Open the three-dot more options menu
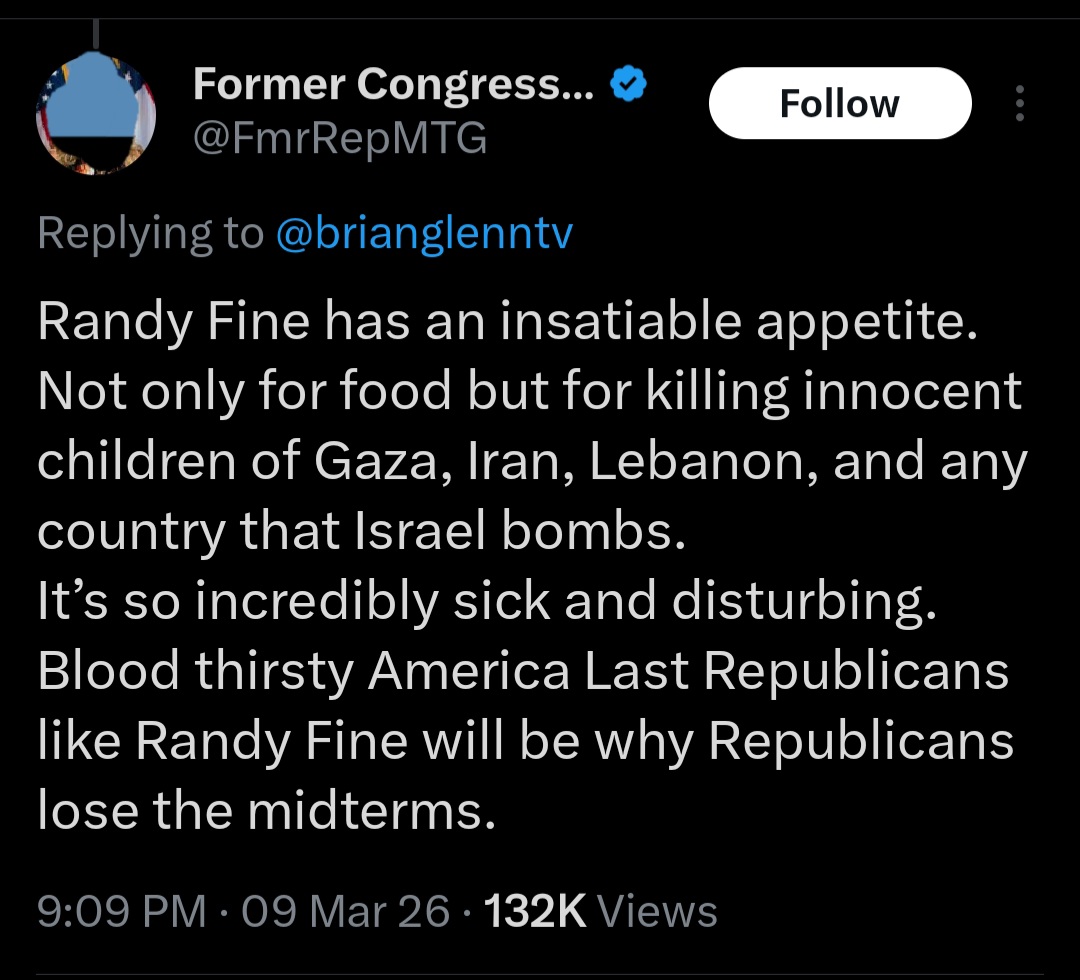Viewport: 1080px width, 980px height. point(1019,103)
